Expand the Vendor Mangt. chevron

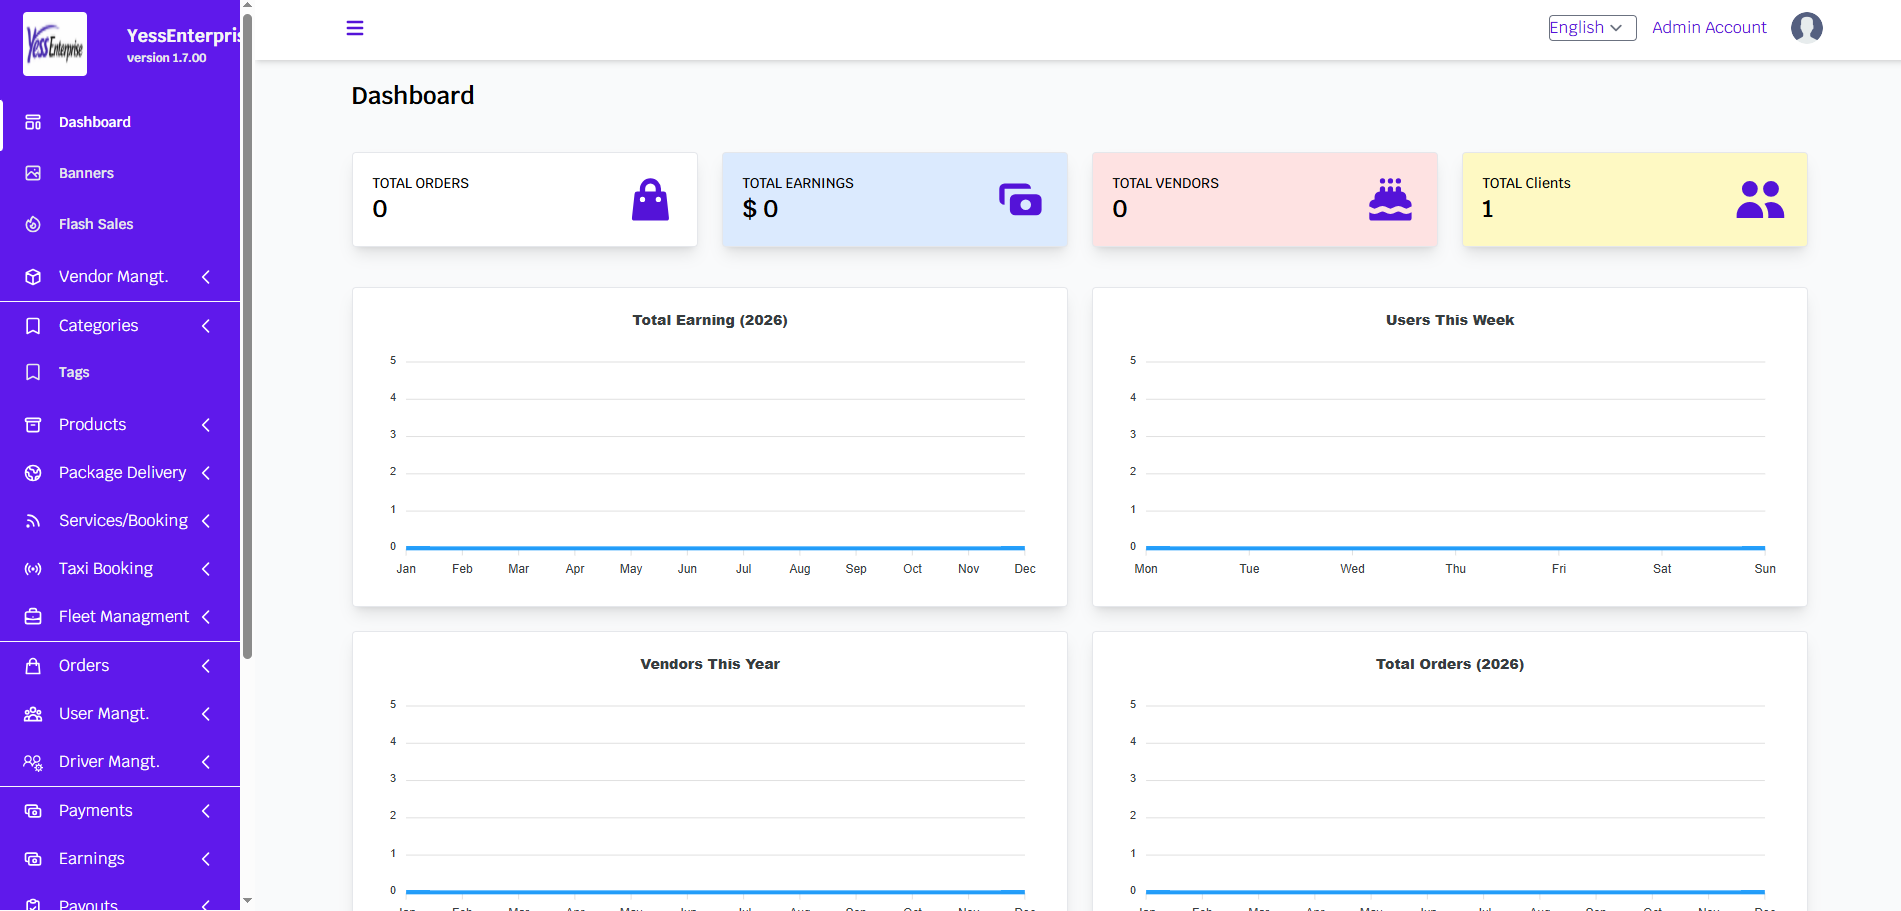206,277
